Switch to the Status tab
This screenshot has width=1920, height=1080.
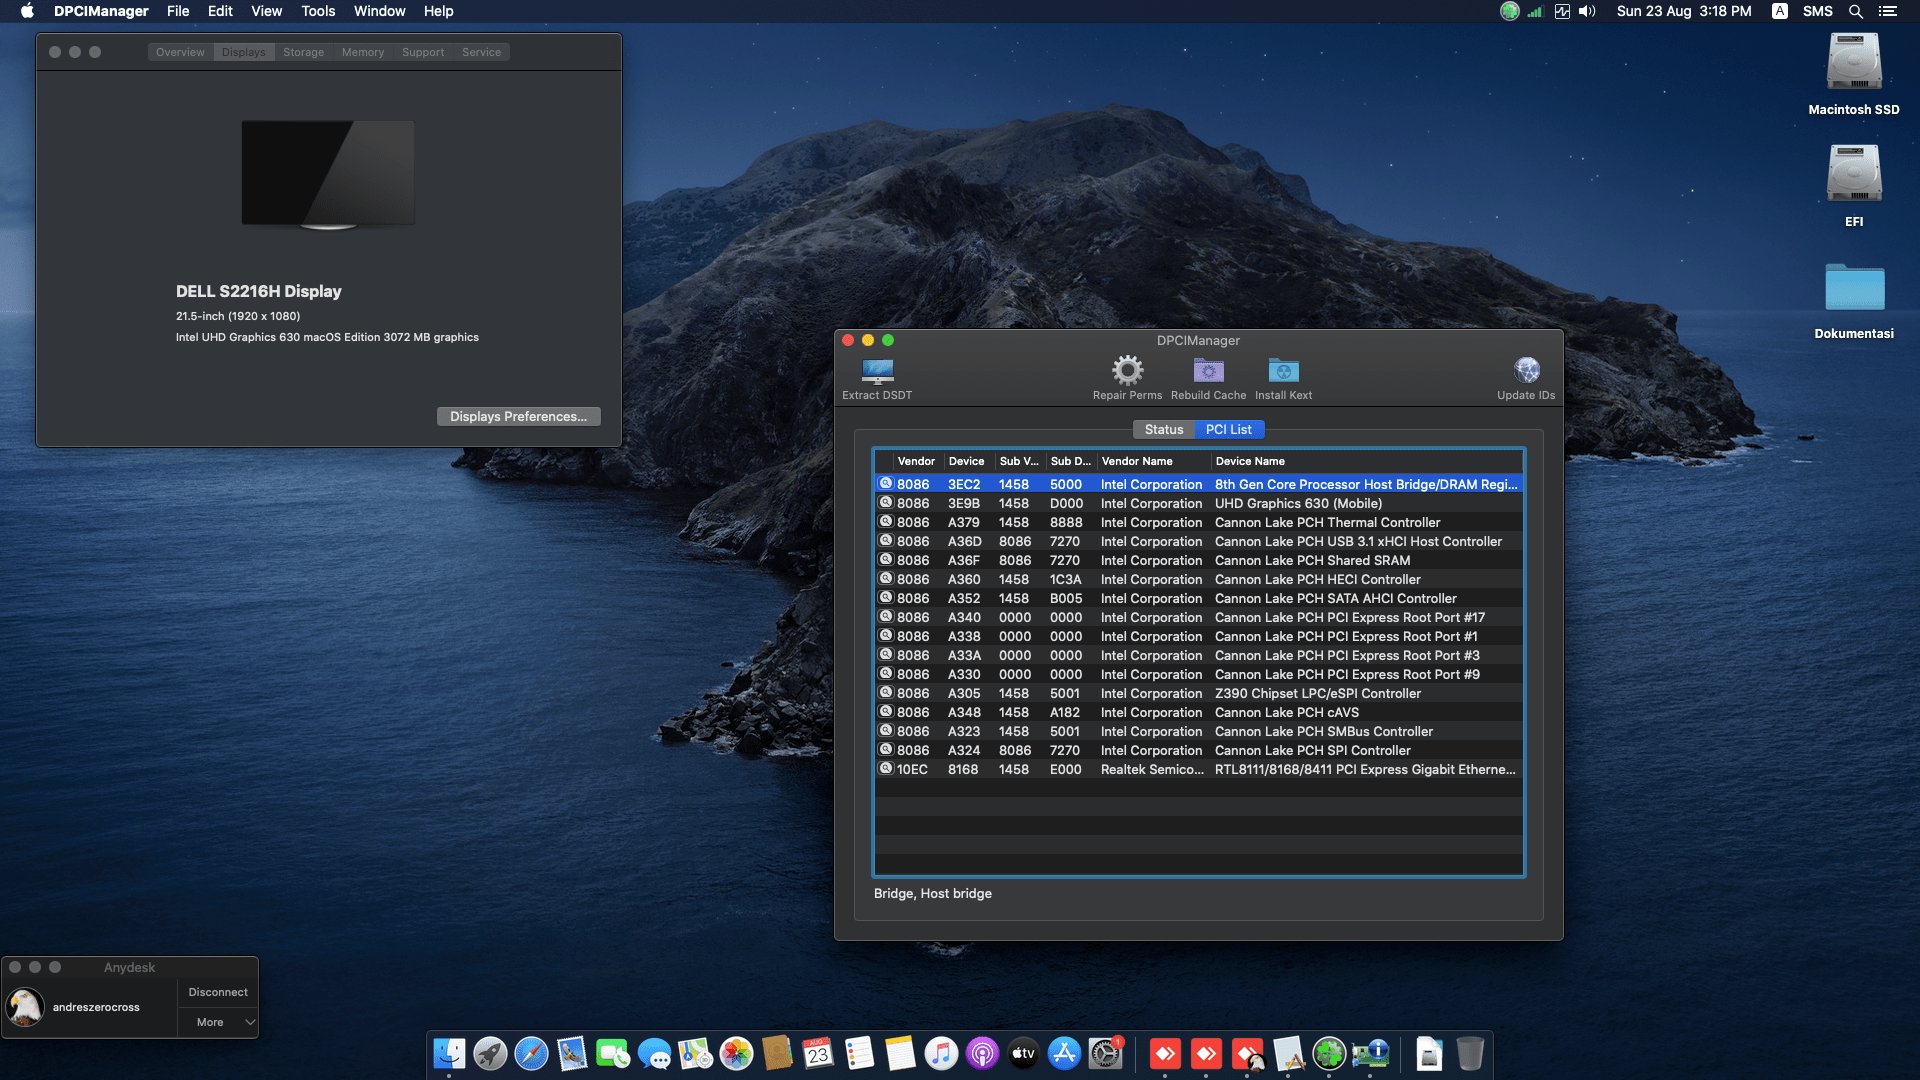pos(1163,429)
